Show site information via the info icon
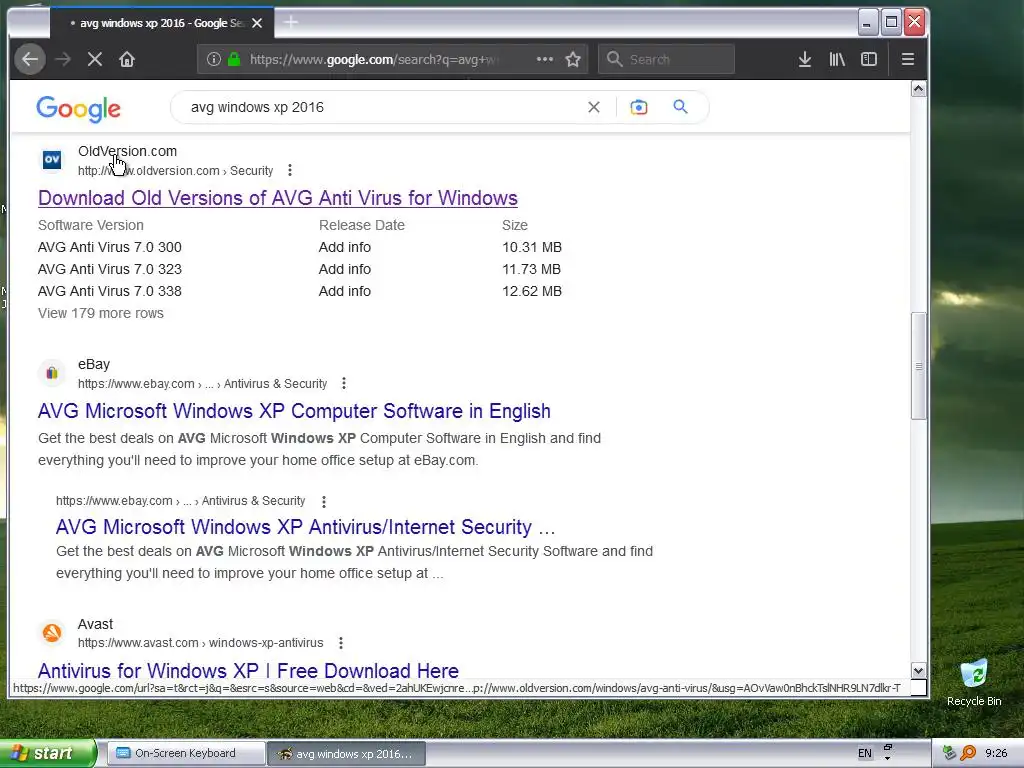This screenshot has height=768, width=1024. pos(214,59)
